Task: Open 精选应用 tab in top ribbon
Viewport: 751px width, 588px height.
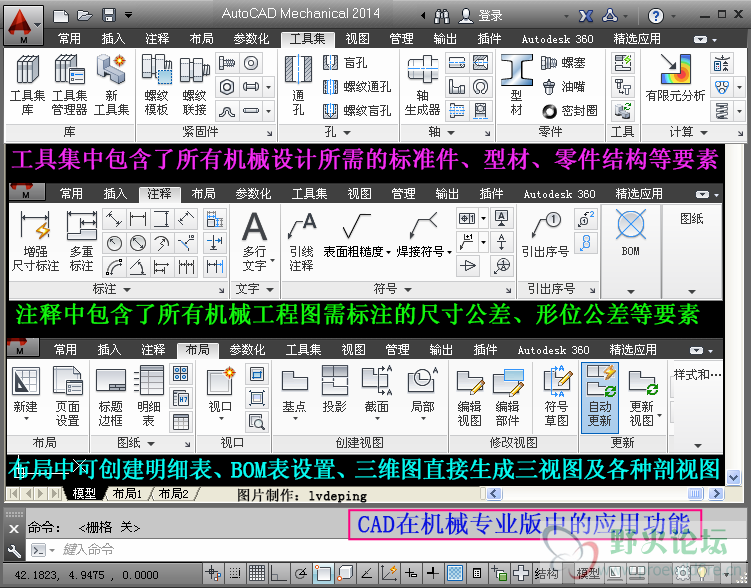Action: click(x=637, y=39)
